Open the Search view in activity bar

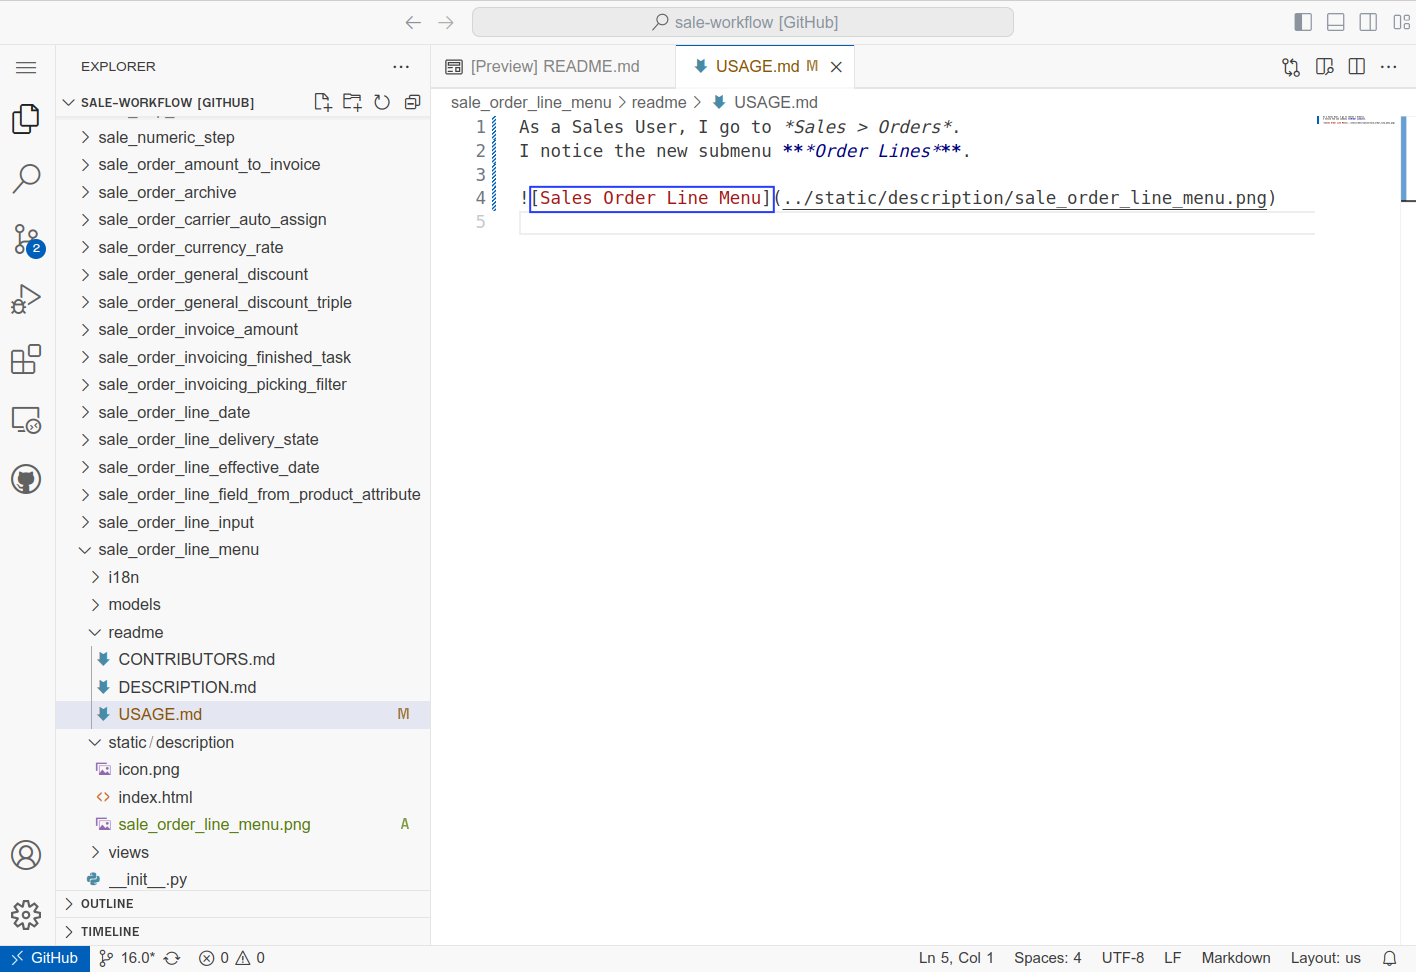click(x=26, y=179)
